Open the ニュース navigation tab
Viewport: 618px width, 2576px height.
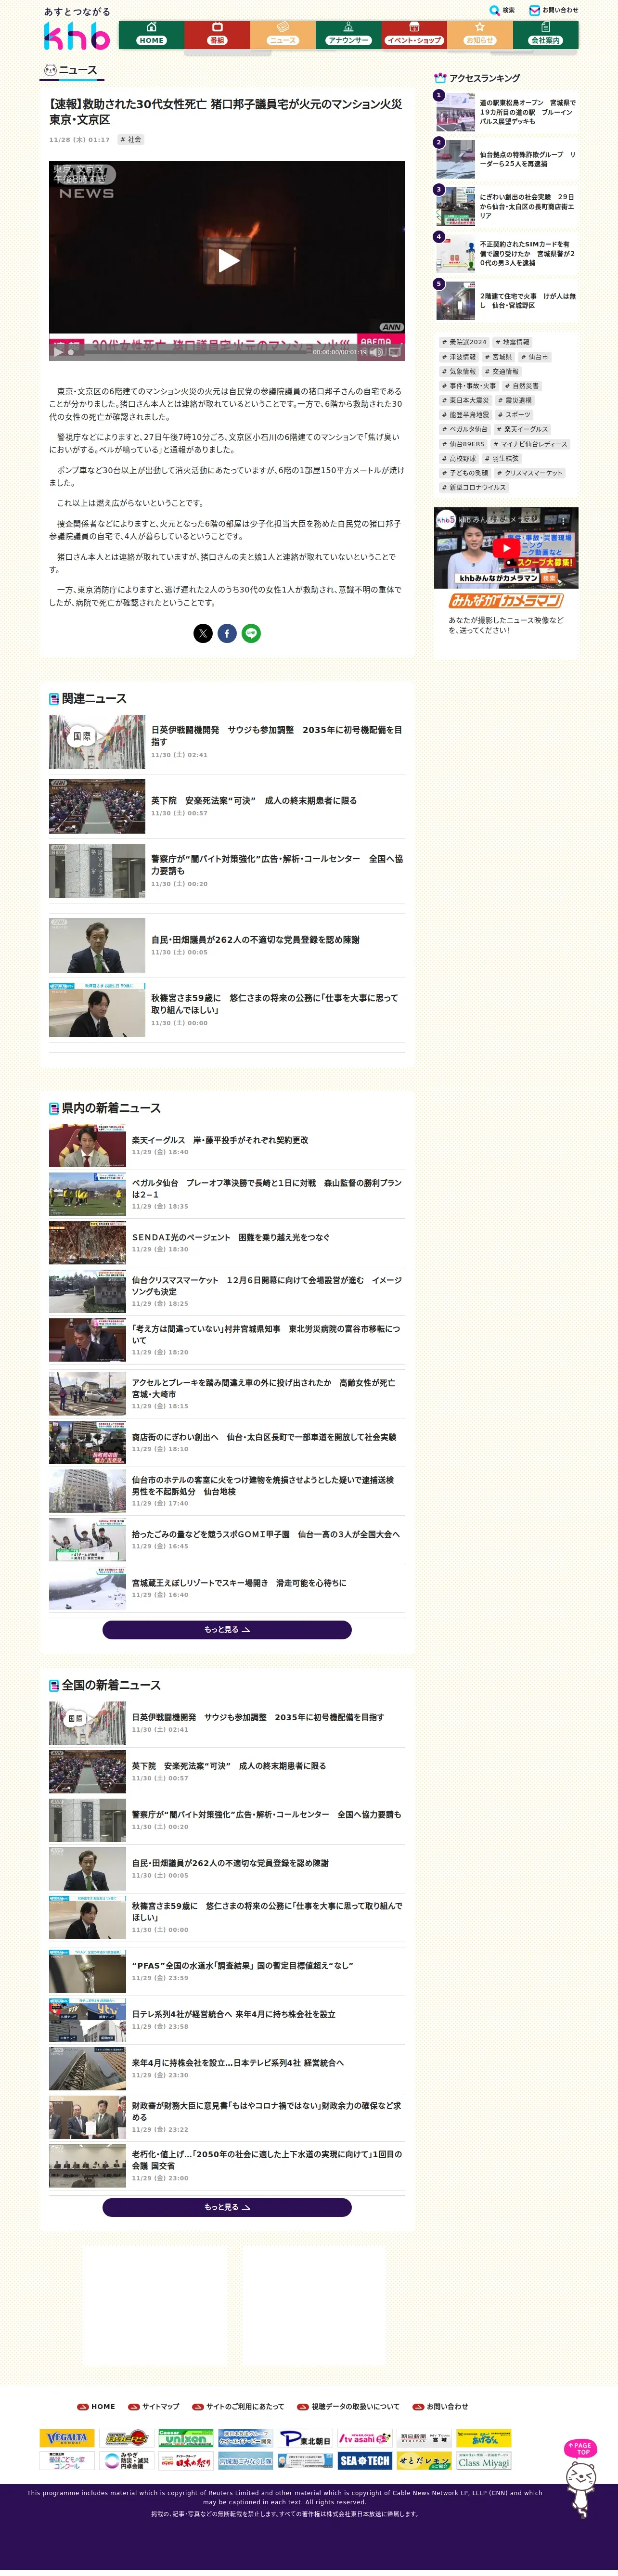coord(283,34)
